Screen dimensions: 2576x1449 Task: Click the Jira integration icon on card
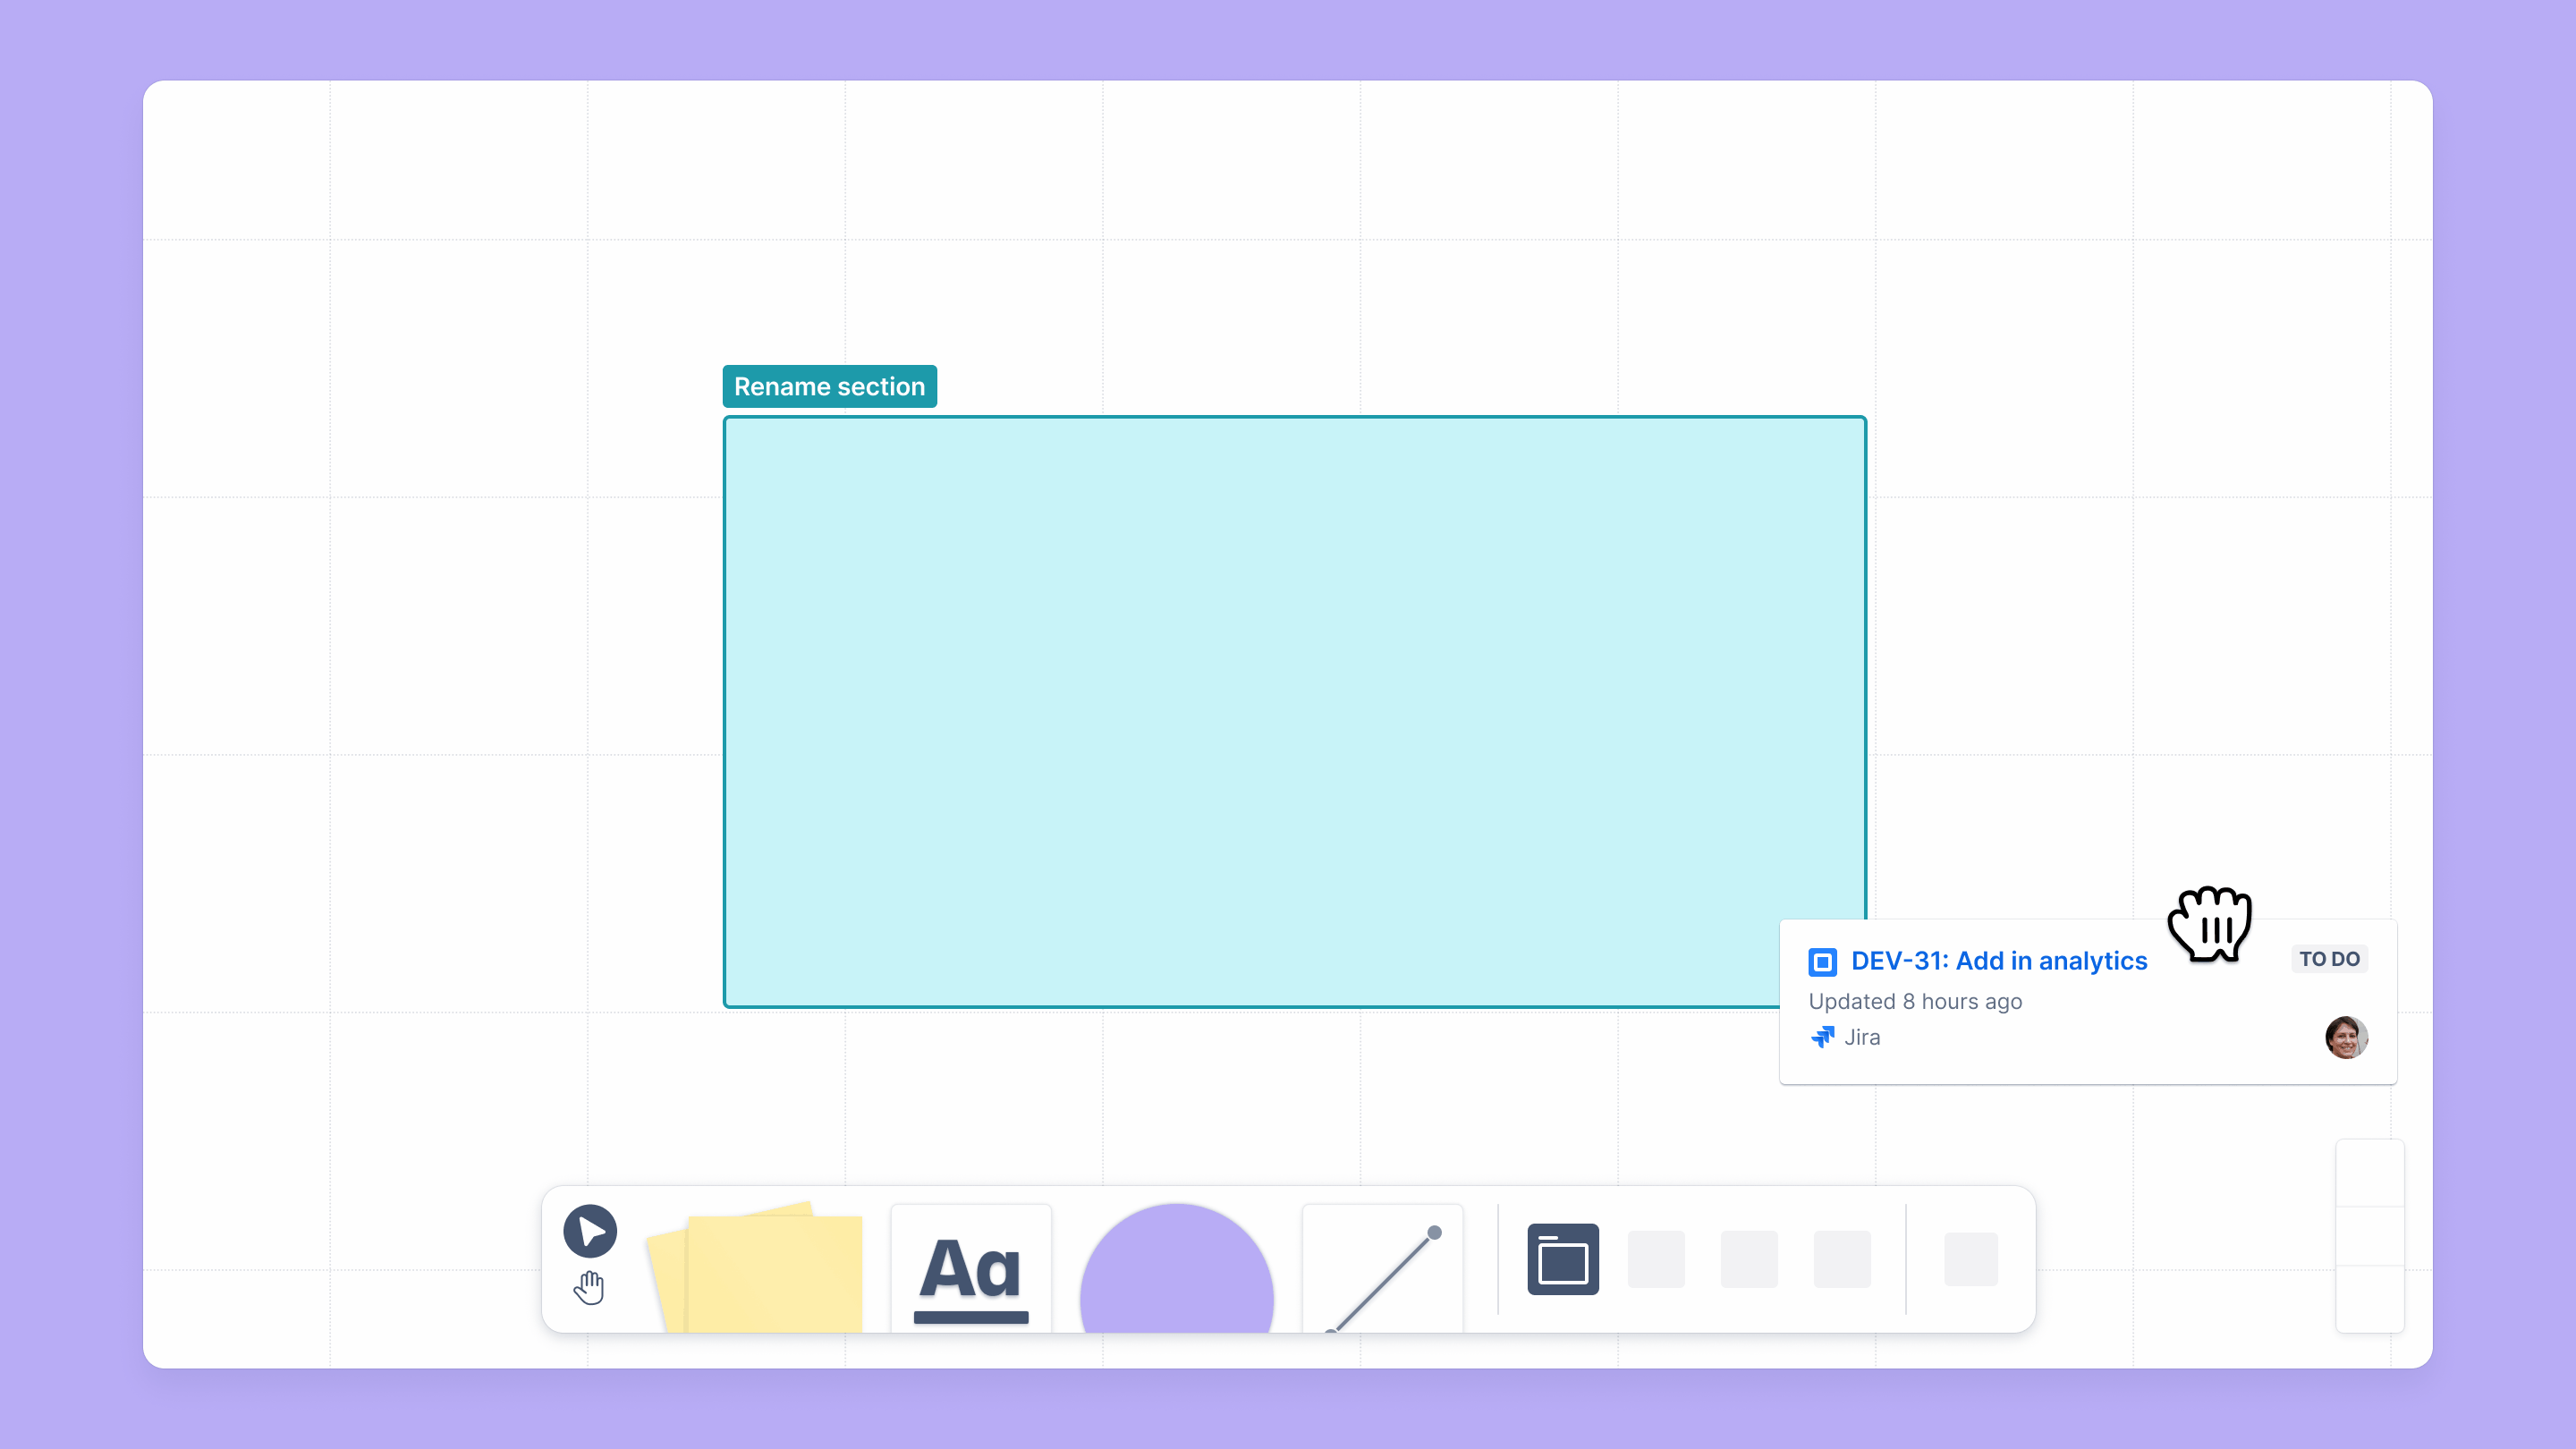pos(1822,1037)
